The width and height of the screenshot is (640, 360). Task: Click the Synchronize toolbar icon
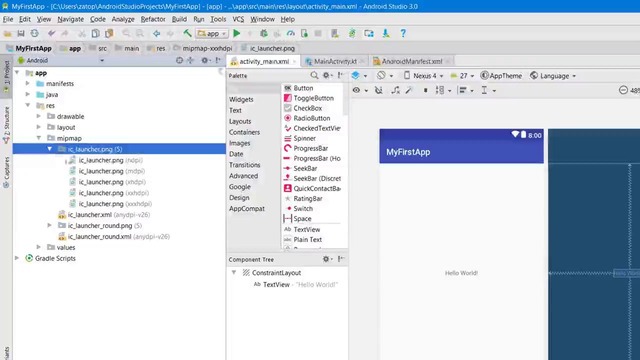pyautogui.click(x=35, y=33)
